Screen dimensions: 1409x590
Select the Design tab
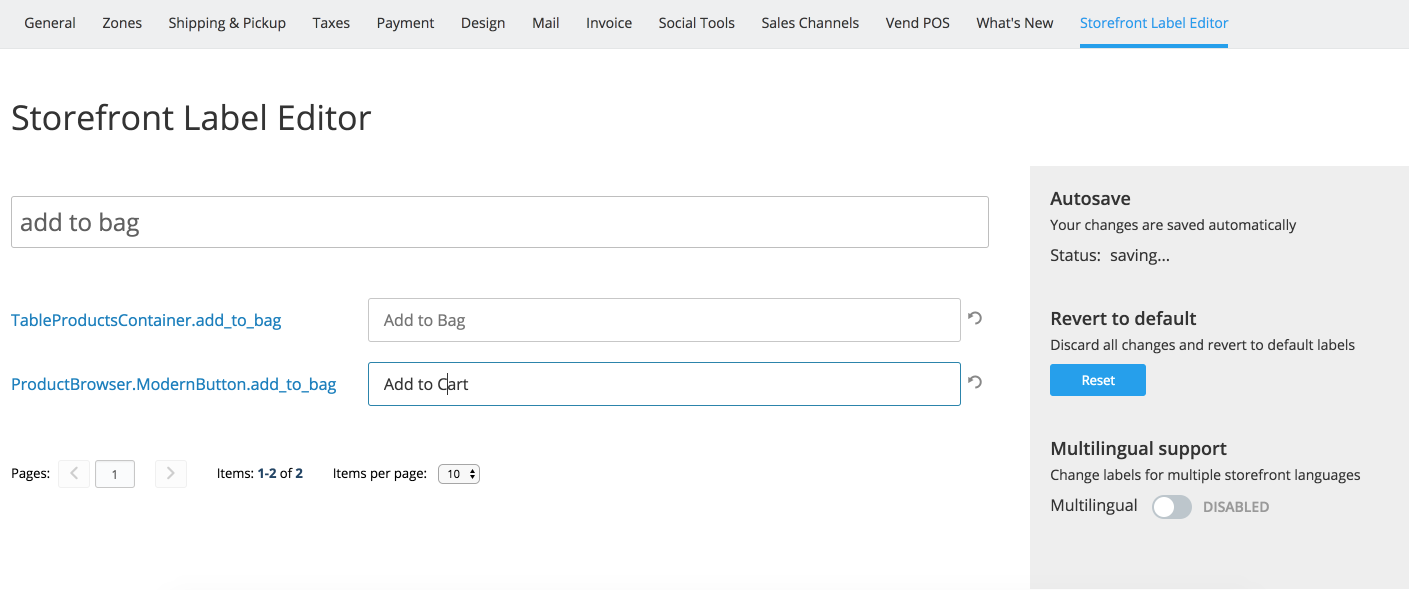click(x=483, y=23)
